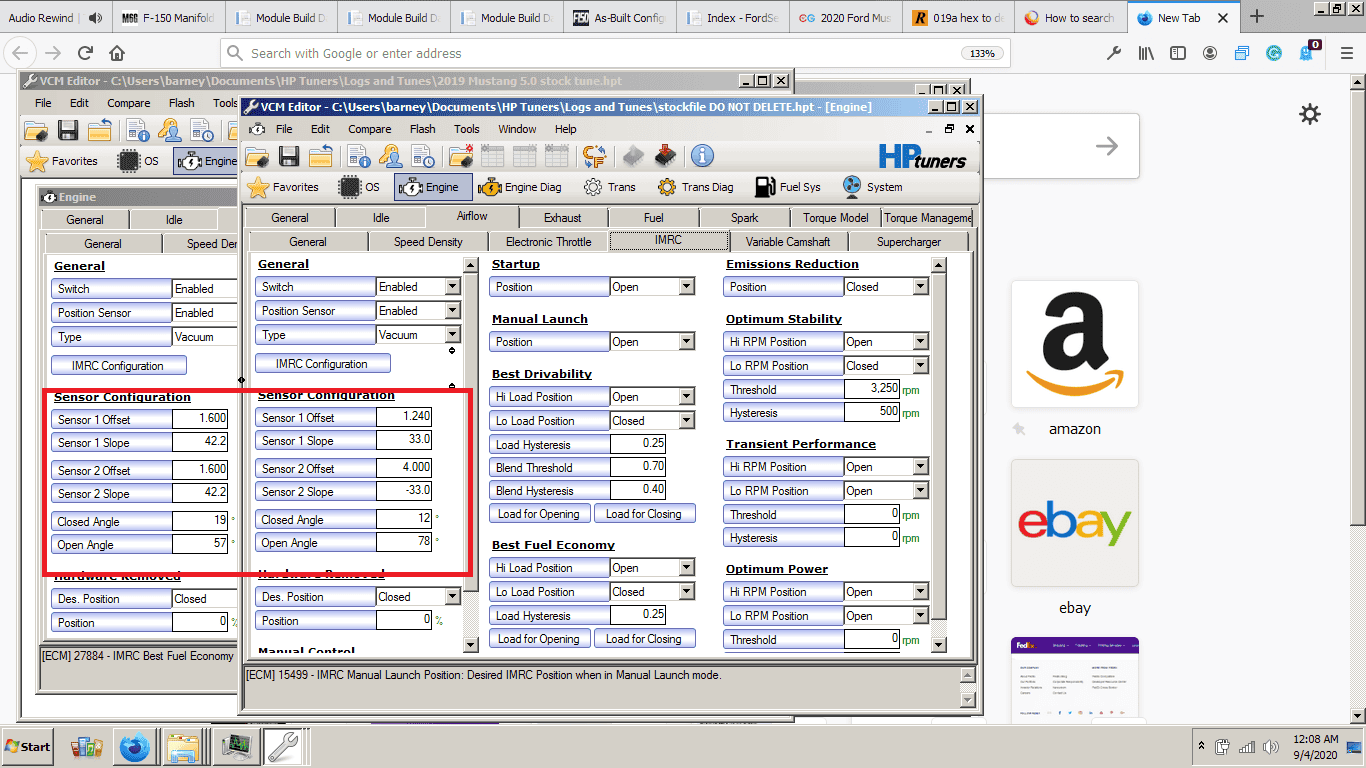The width and height of the screenshot is (1366, 768).
Task: Open the Startup Position dropdown
Action: coord(686,287)
